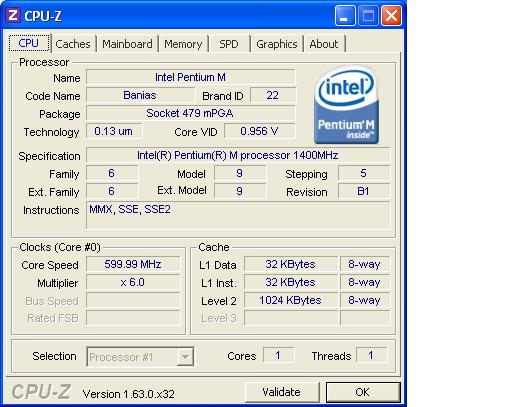This screenshot has height=407, width=512.
Task: Click the Threads value field
Action: [371, 355]
